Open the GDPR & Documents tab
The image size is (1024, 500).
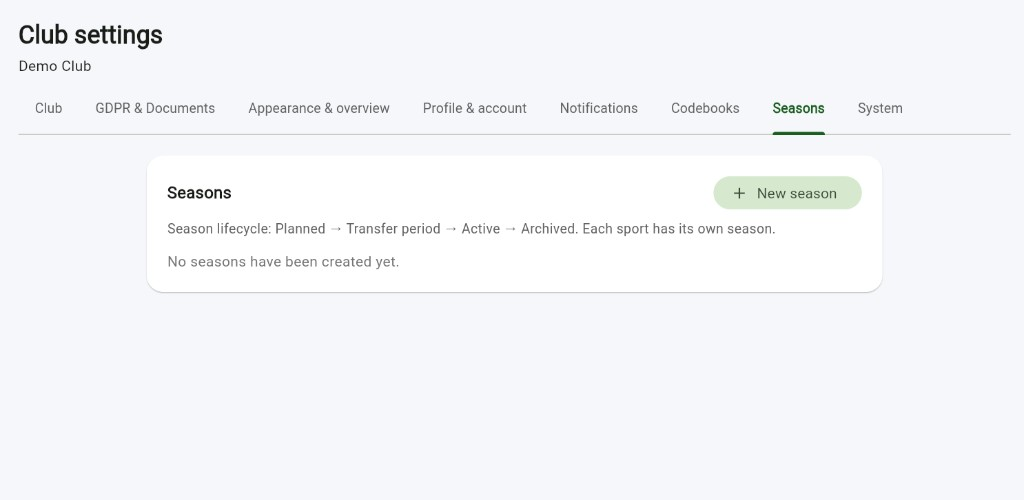pos(155,108)
